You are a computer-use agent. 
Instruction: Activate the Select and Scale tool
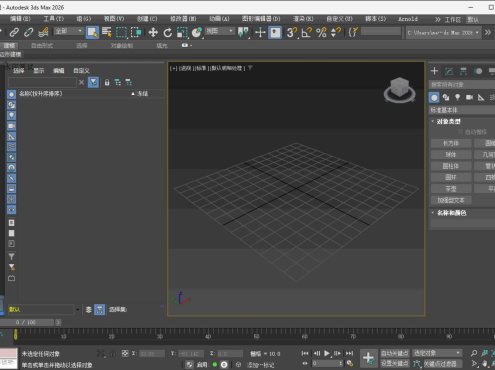coord(182,32)
